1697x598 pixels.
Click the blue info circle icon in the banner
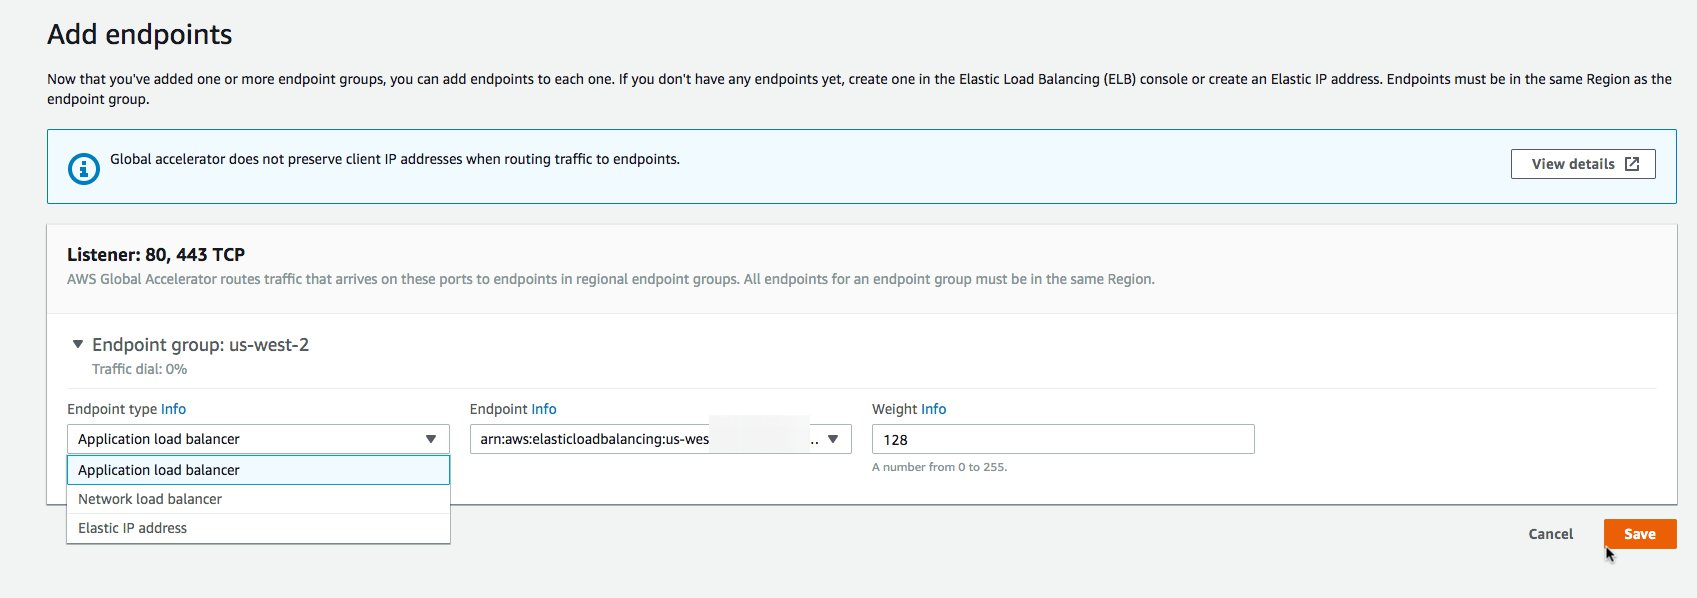(84, 169)
